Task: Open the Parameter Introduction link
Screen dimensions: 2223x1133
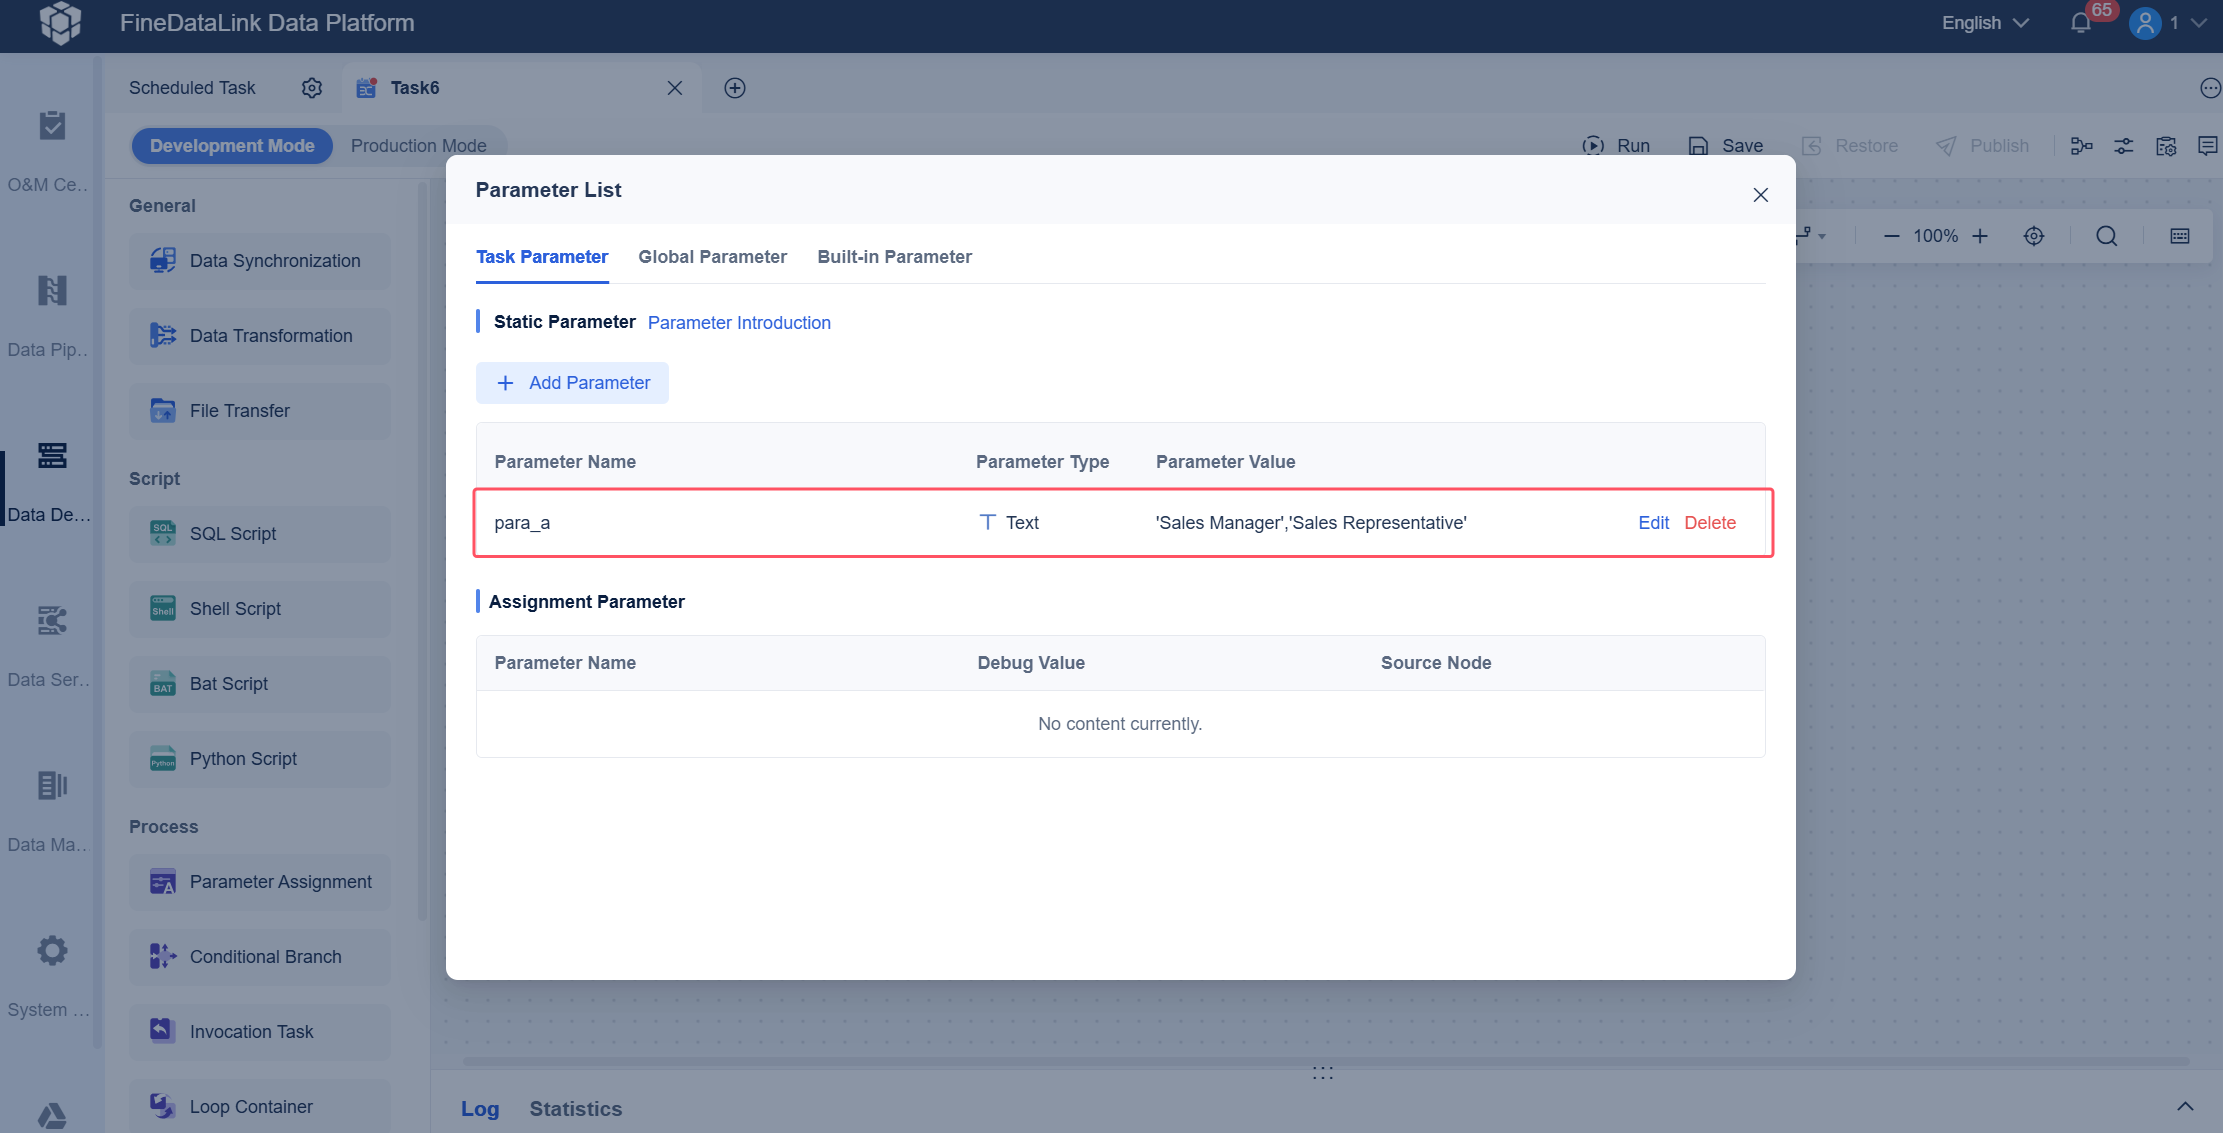Action: tap(739, 323)
